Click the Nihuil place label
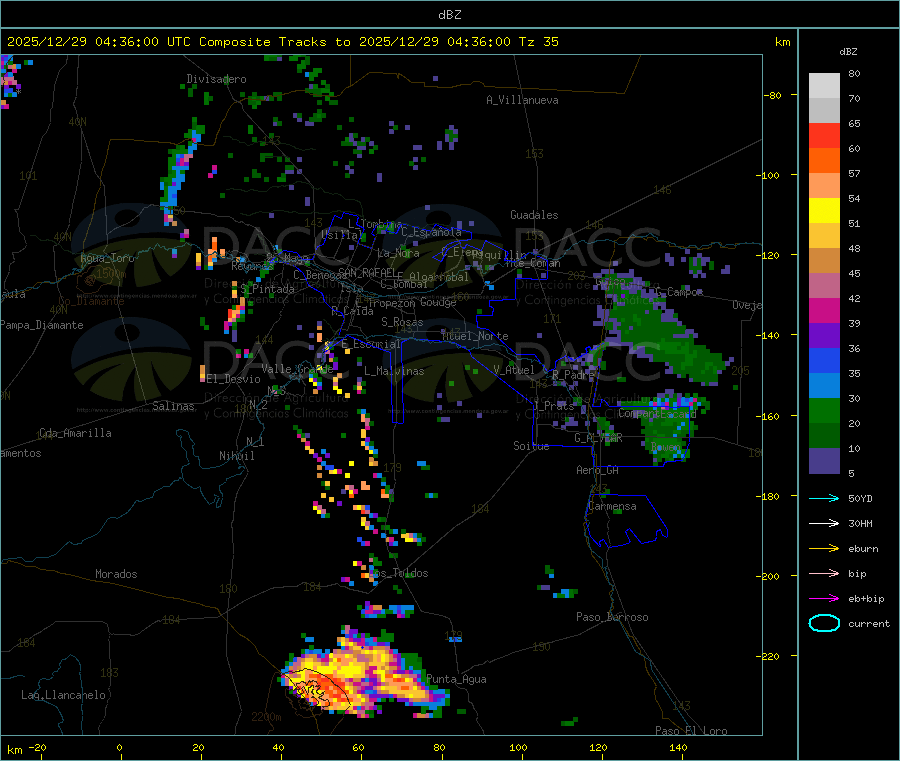Image resolution: width=900 pixels, height=761 pixels. (x=237, y=456)
